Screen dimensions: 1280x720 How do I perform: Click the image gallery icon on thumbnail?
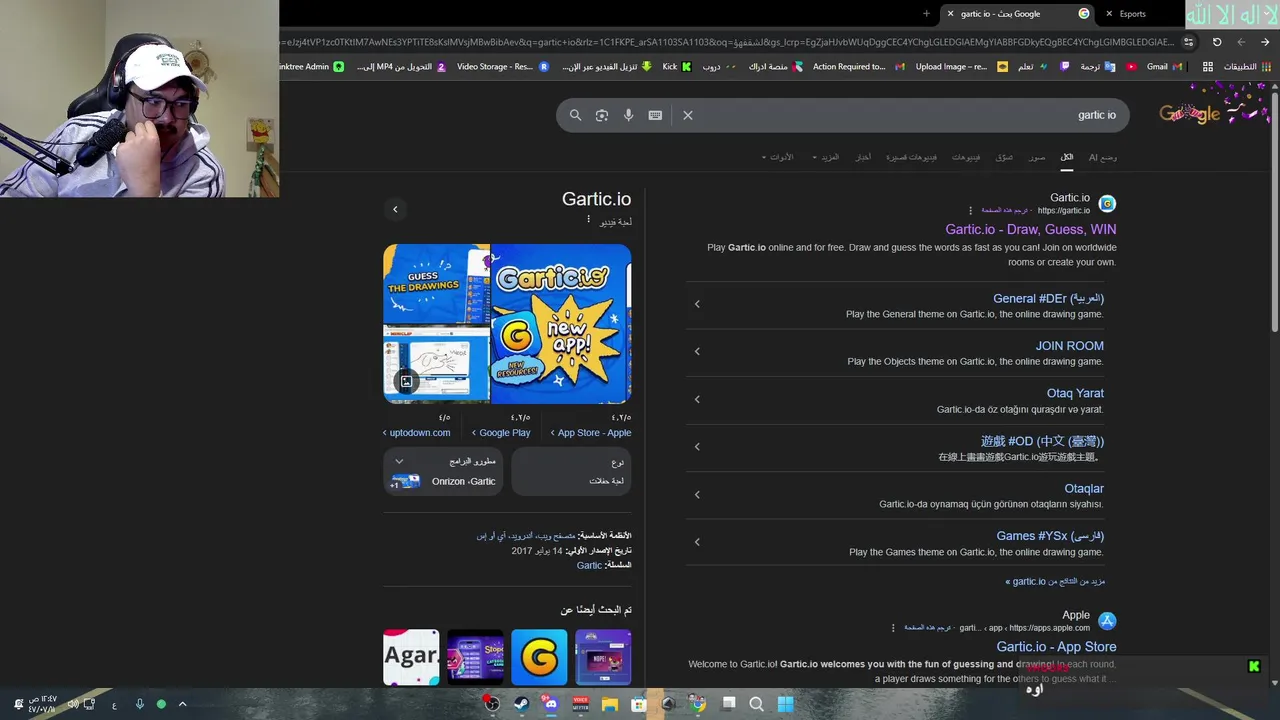tap(406, 381)
